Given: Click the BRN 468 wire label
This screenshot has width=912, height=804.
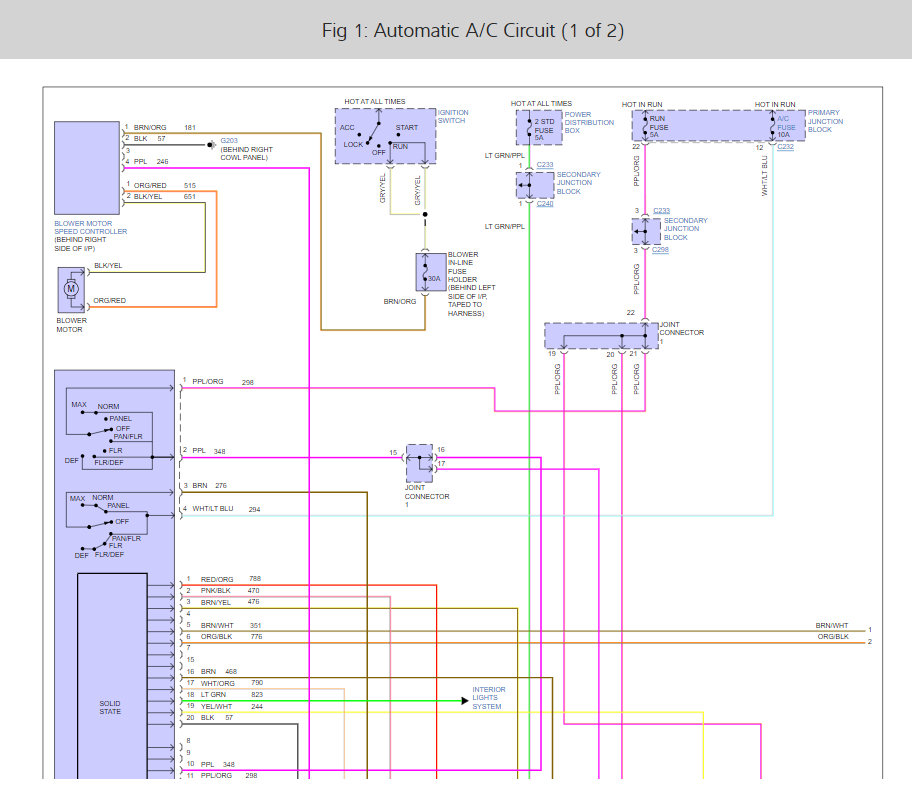Looking at the screenshot, I should pyautogui.click(x=219, y=671).
